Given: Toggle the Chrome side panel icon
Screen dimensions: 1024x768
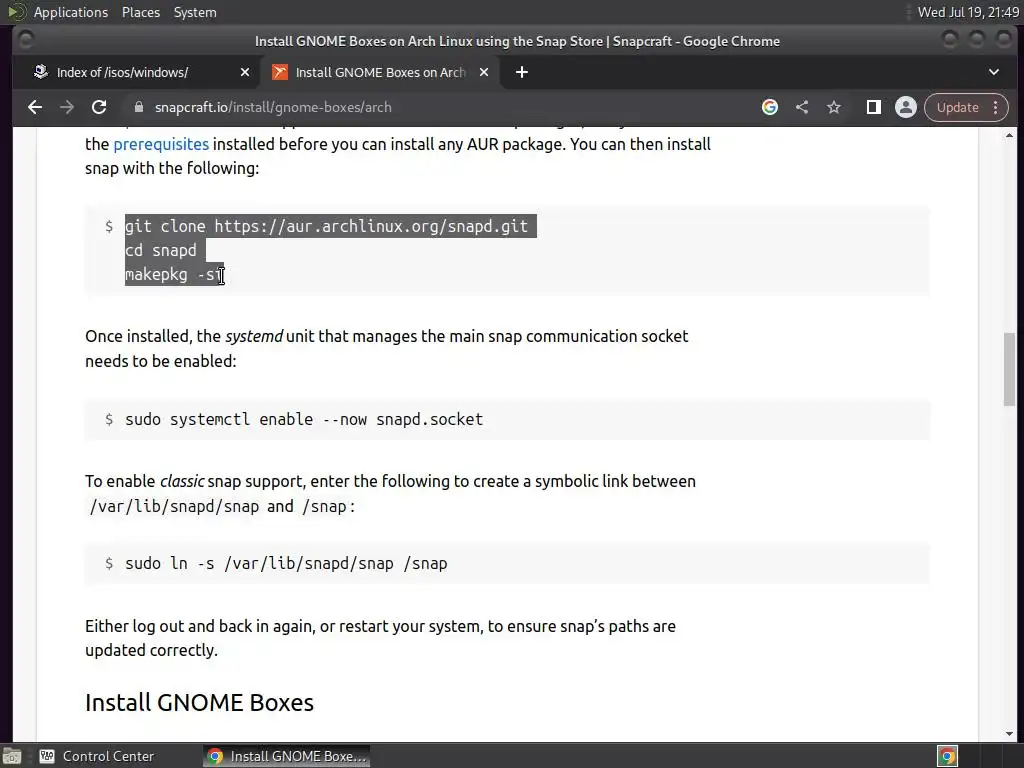Looking at the screenshot, I should pyautogui.click(x=874, y=107).
